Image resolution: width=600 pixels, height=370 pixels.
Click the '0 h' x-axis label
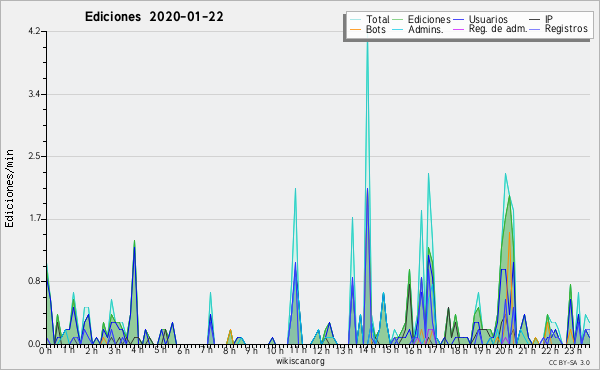click(45, 350)
